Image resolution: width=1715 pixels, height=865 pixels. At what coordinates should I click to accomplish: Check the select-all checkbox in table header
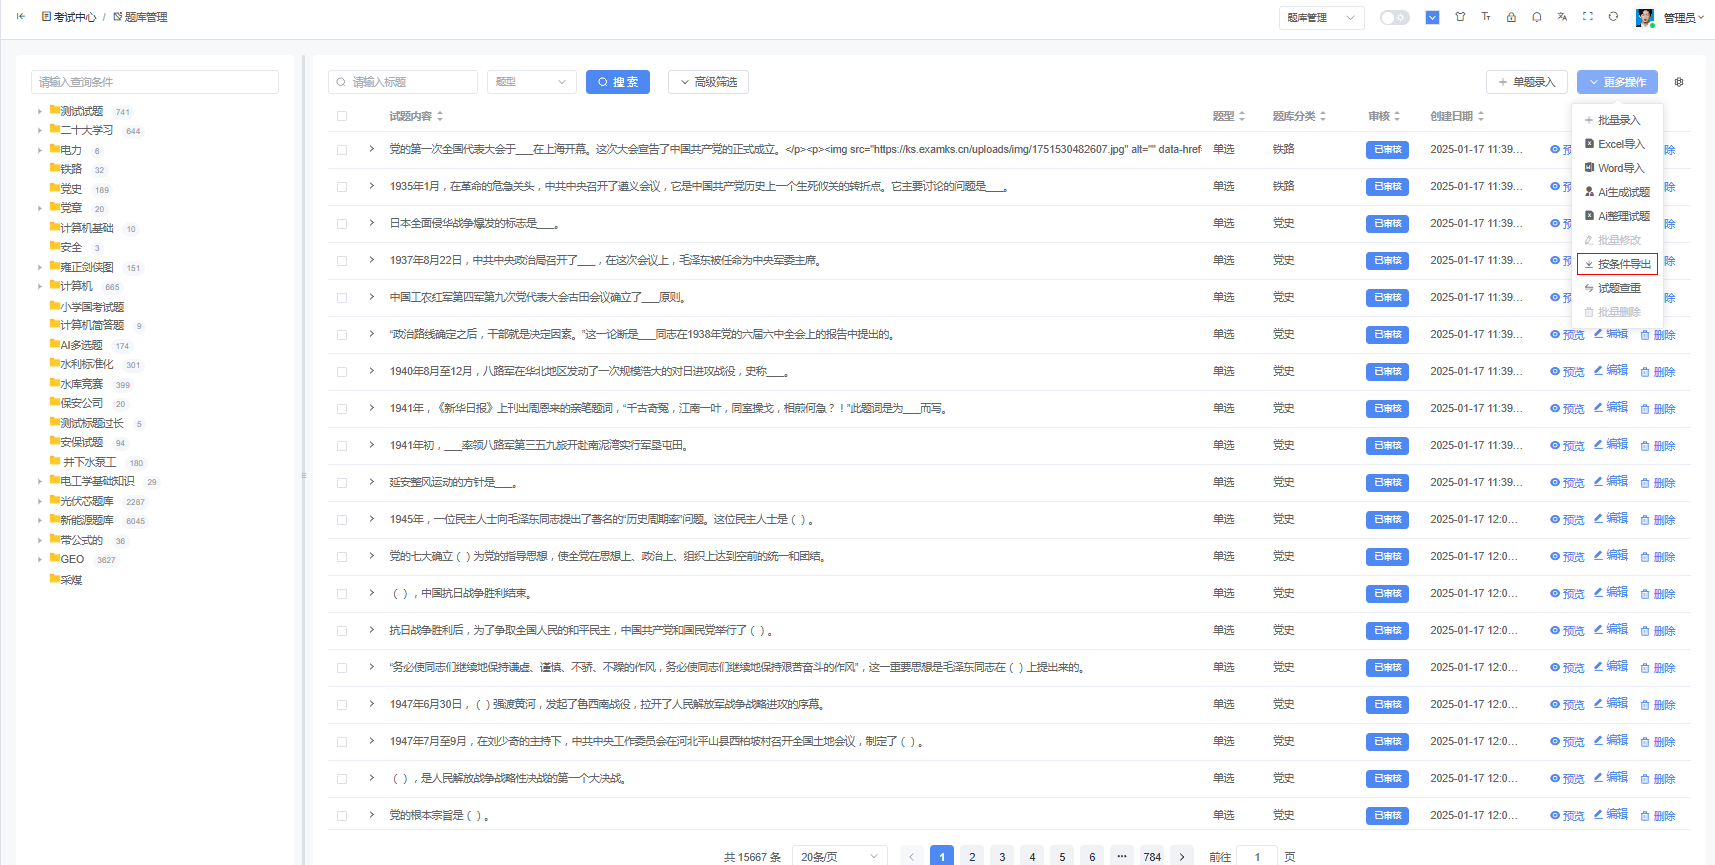tap(342, 116)
